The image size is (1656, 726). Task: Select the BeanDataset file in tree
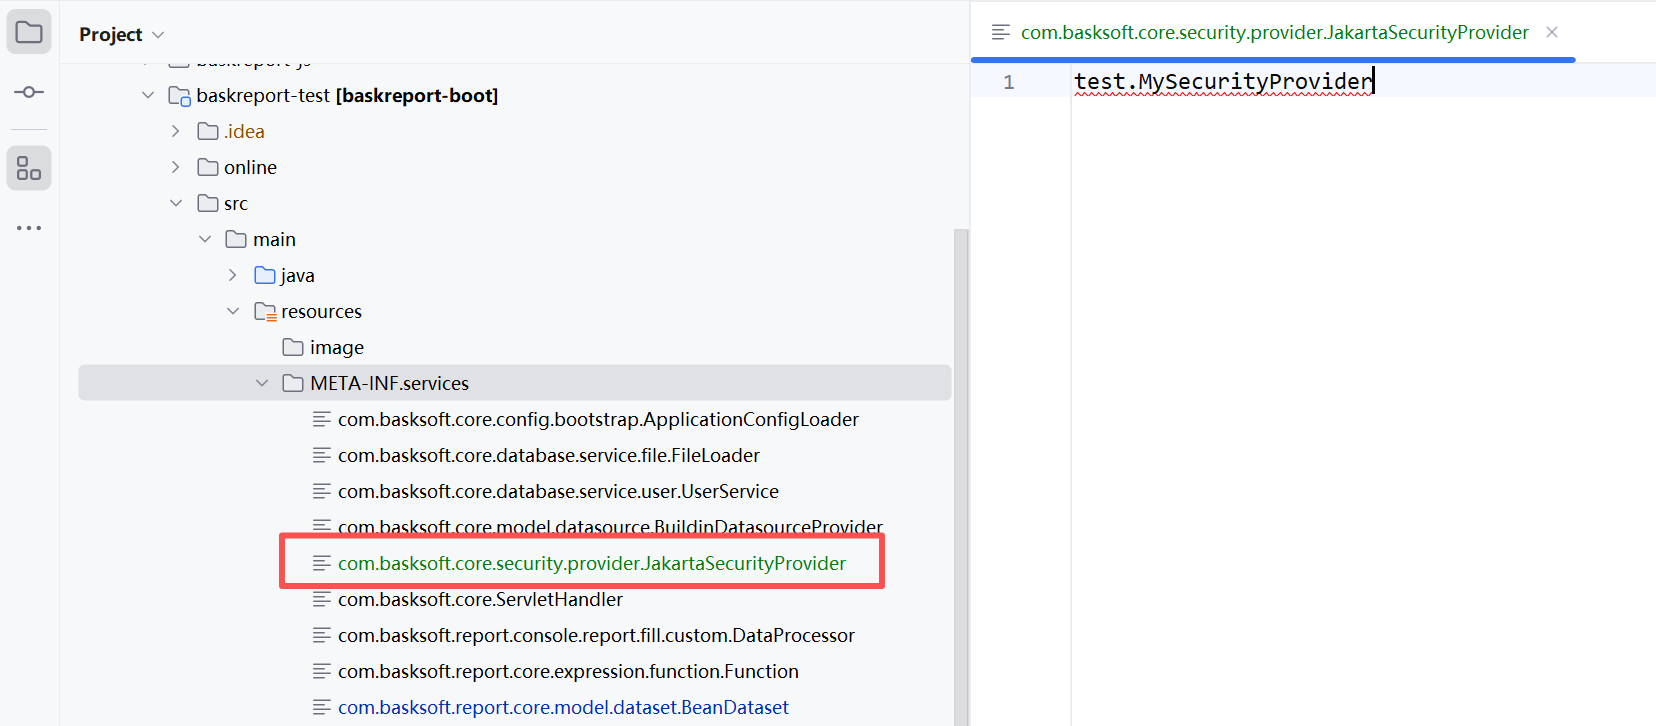click(562, 707)
